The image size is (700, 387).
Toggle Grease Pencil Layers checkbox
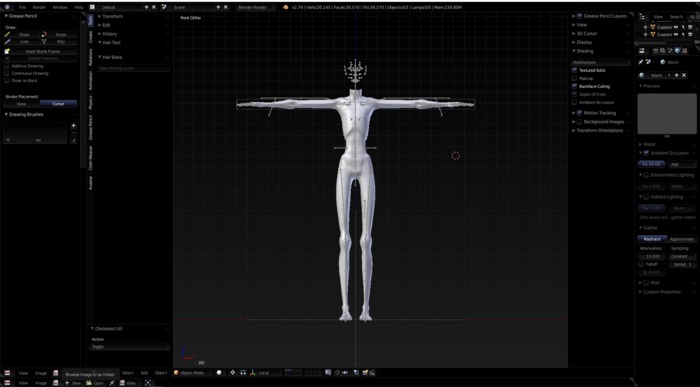579,16
